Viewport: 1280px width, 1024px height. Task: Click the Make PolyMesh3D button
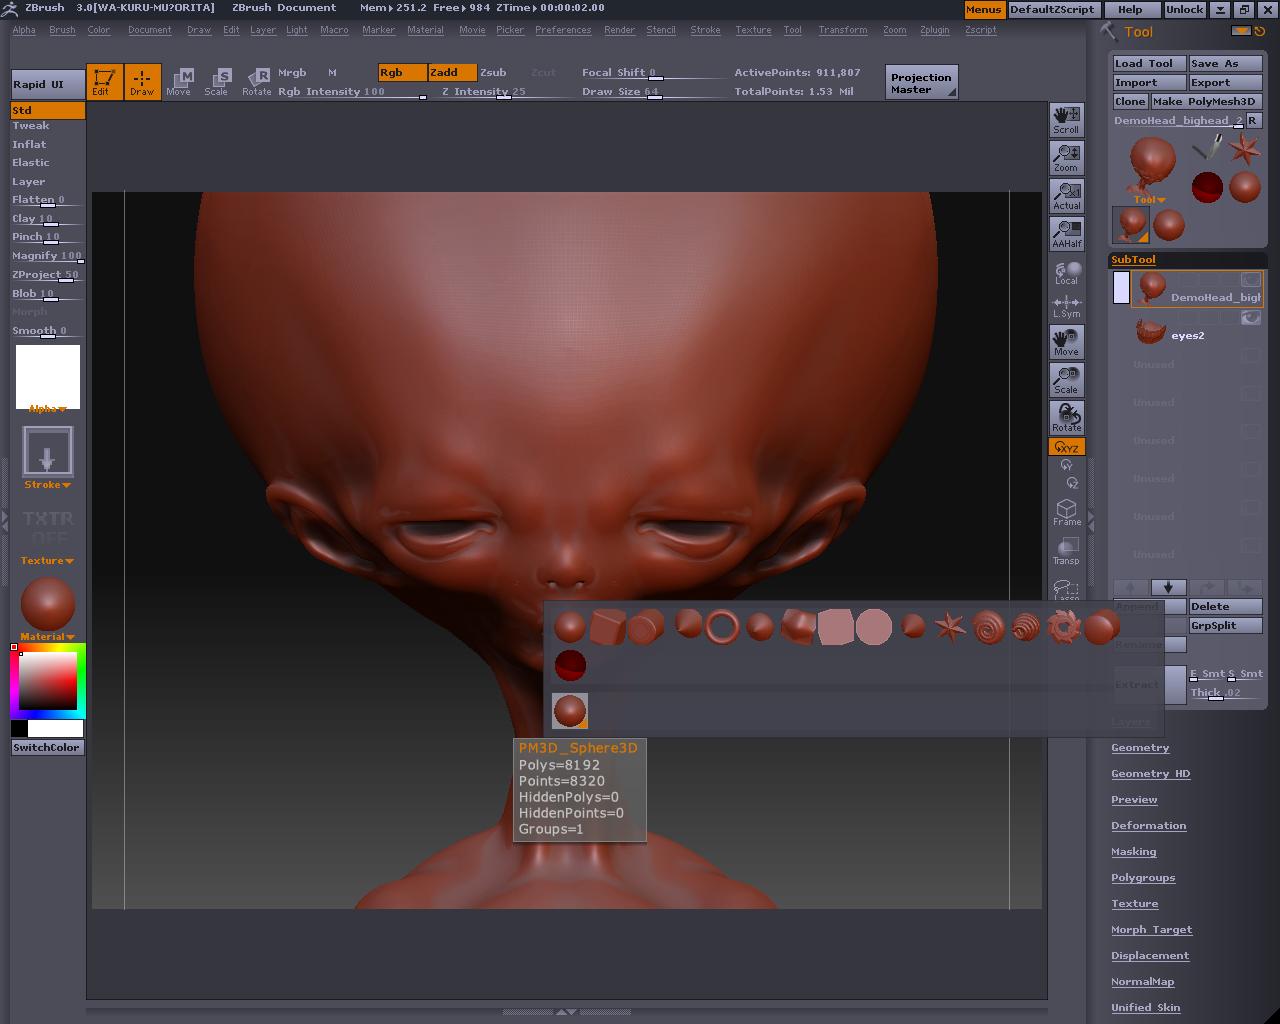click(1204, 101)
